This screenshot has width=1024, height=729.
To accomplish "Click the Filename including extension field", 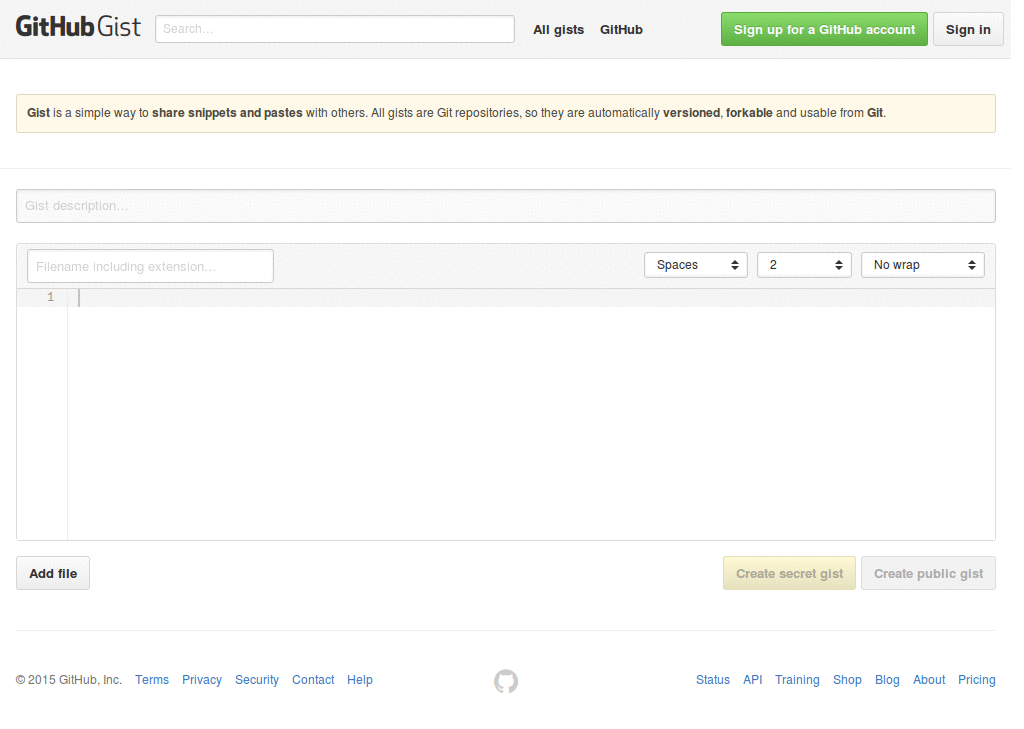I will tap(150, 266).
